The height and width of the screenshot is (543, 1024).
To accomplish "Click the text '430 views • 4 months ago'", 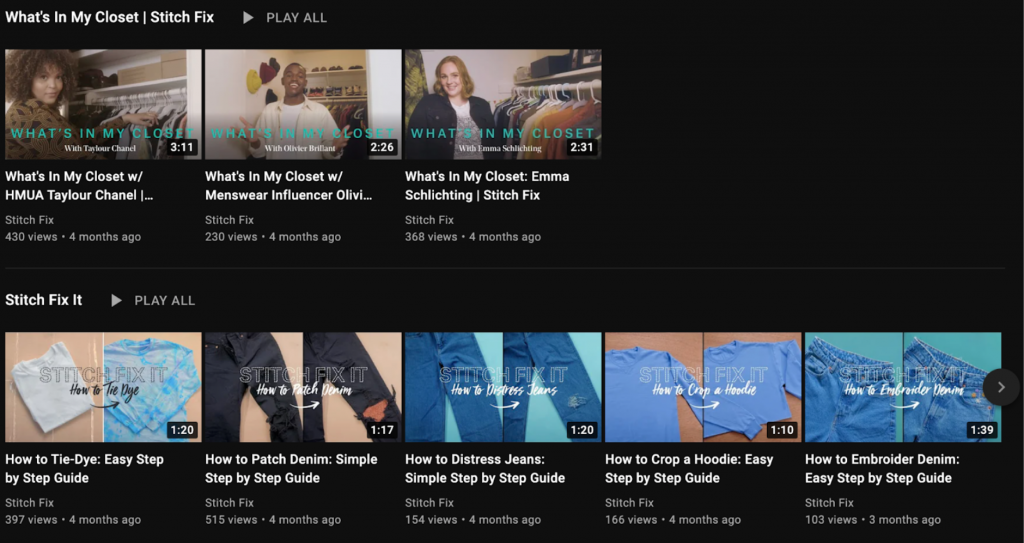I will pos(73,237).
